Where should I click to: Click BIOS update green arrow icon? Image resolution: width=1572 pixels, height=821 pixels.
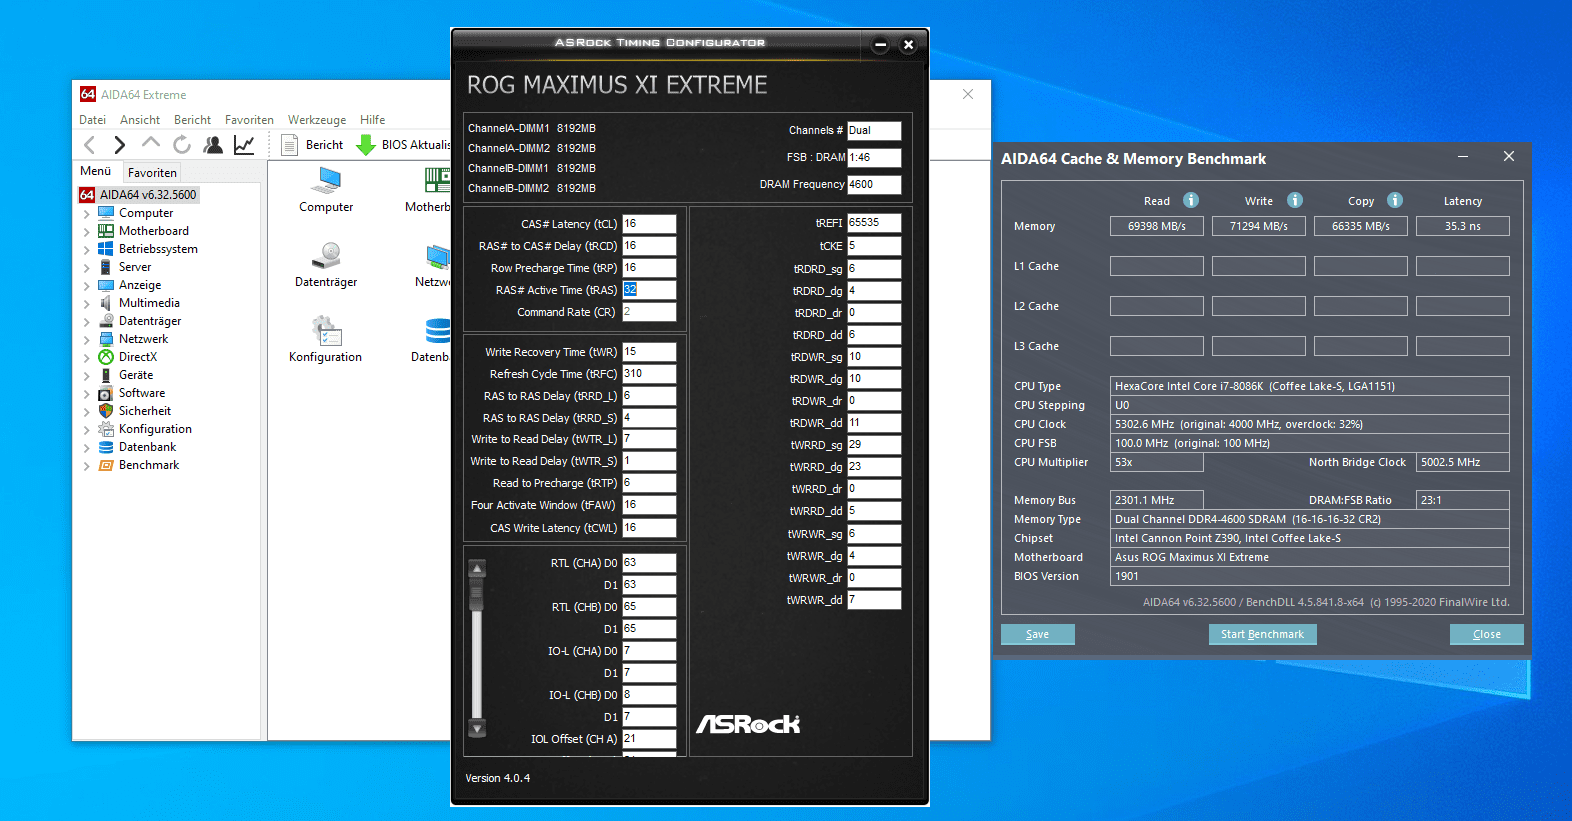point(366,145)
